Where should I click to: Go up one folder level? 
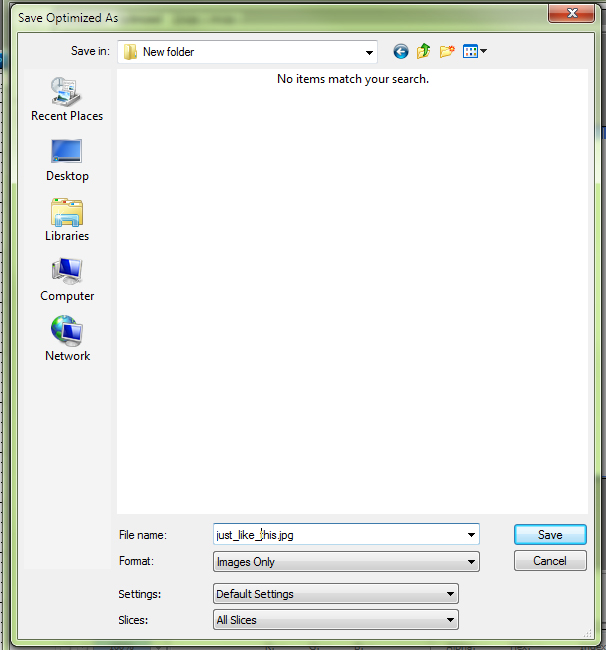coord(424,51)
